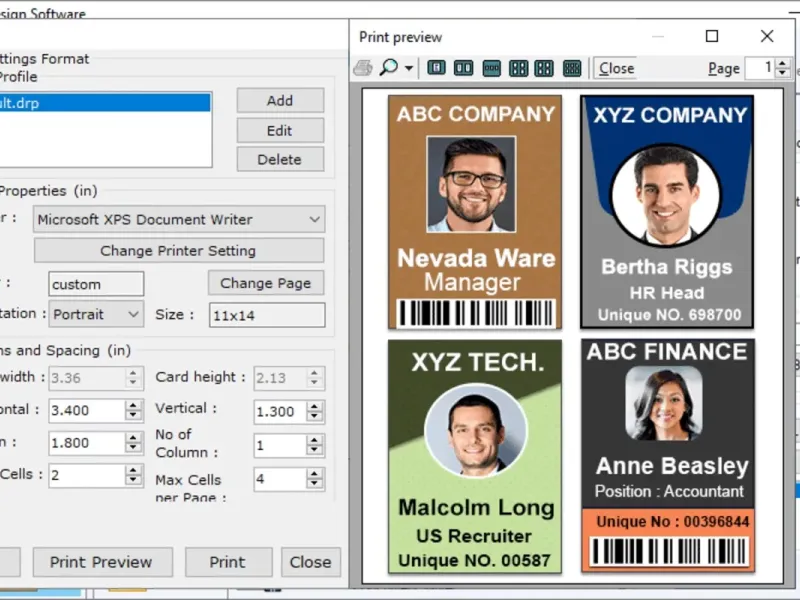
Task: Click the magnifier zoom icon
Action: (389, 67)
